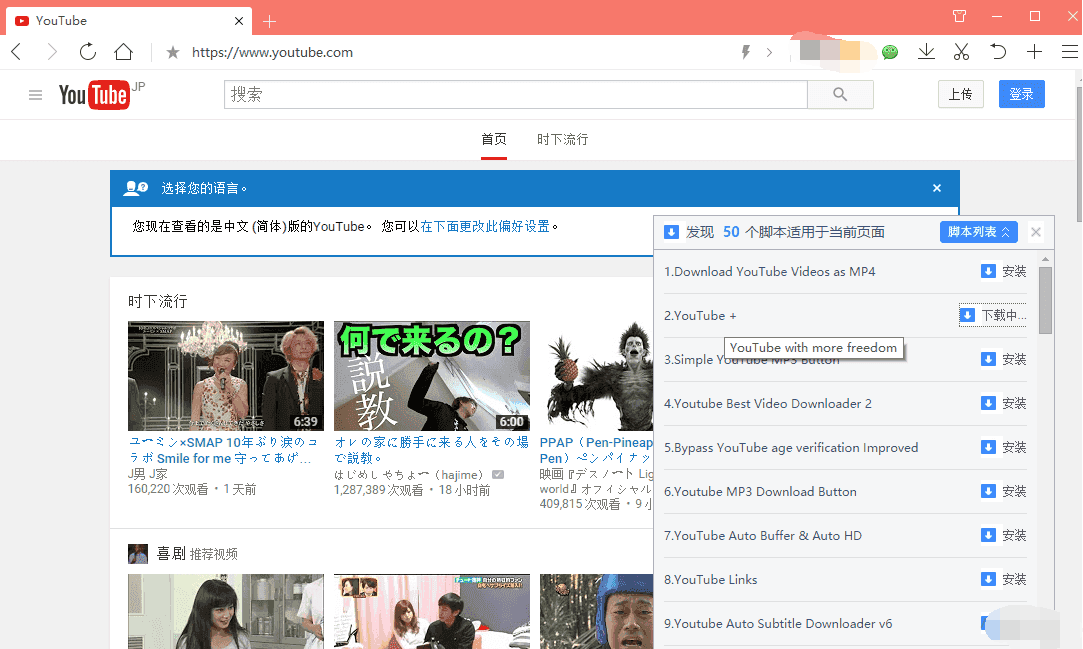Viewport: 1083px width, 649px height.
Task: Open the 在下面更改此偏好设置 link
Action: pos(485,226)
